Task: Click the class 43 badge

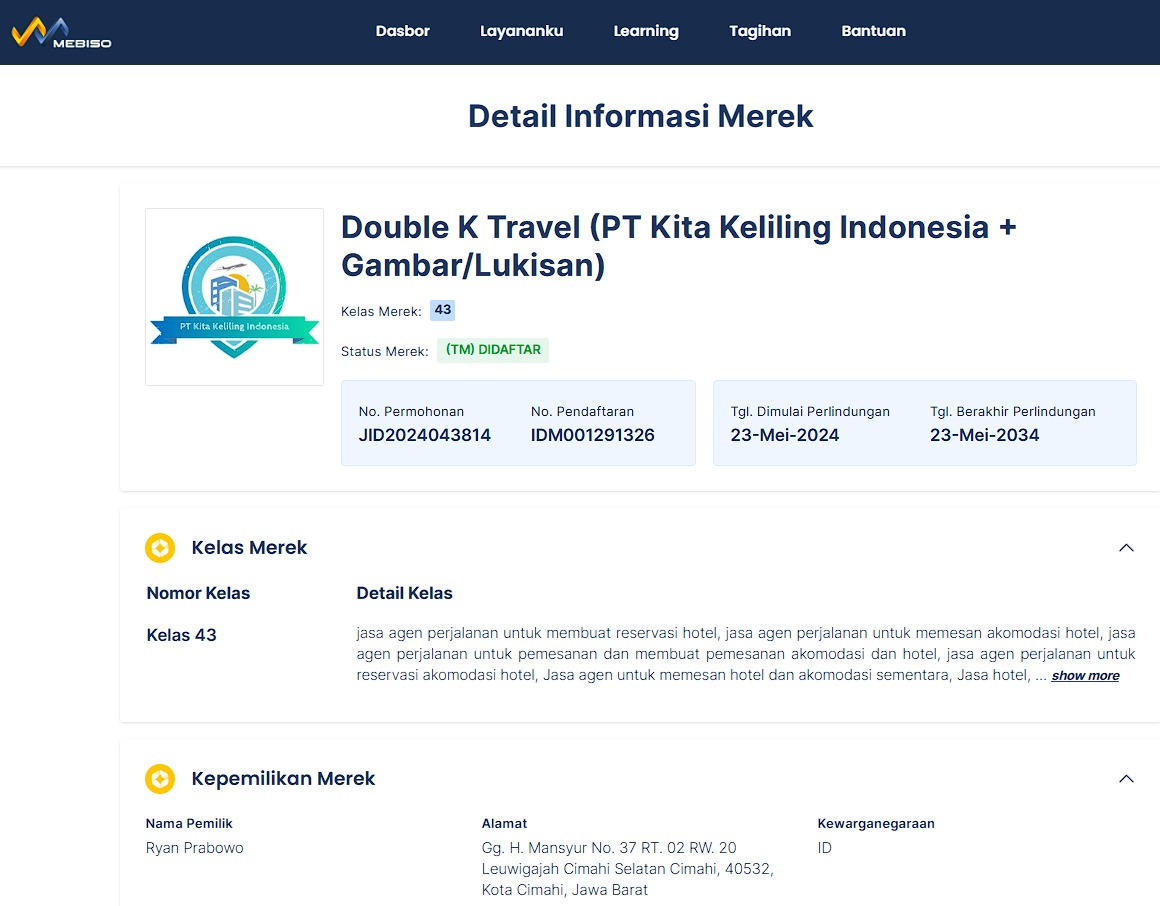Action: (x=442, y=310)
